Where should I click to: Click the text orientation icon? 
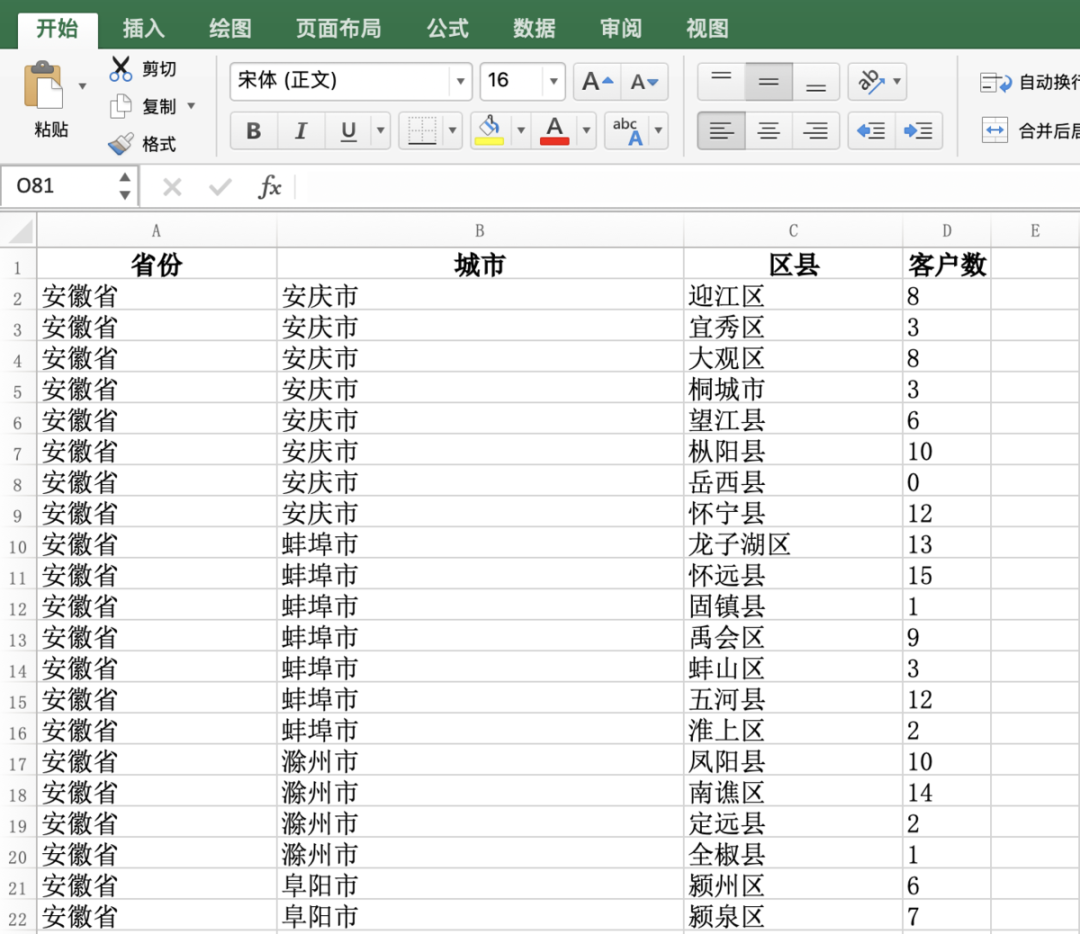click(x=871, y=82)
